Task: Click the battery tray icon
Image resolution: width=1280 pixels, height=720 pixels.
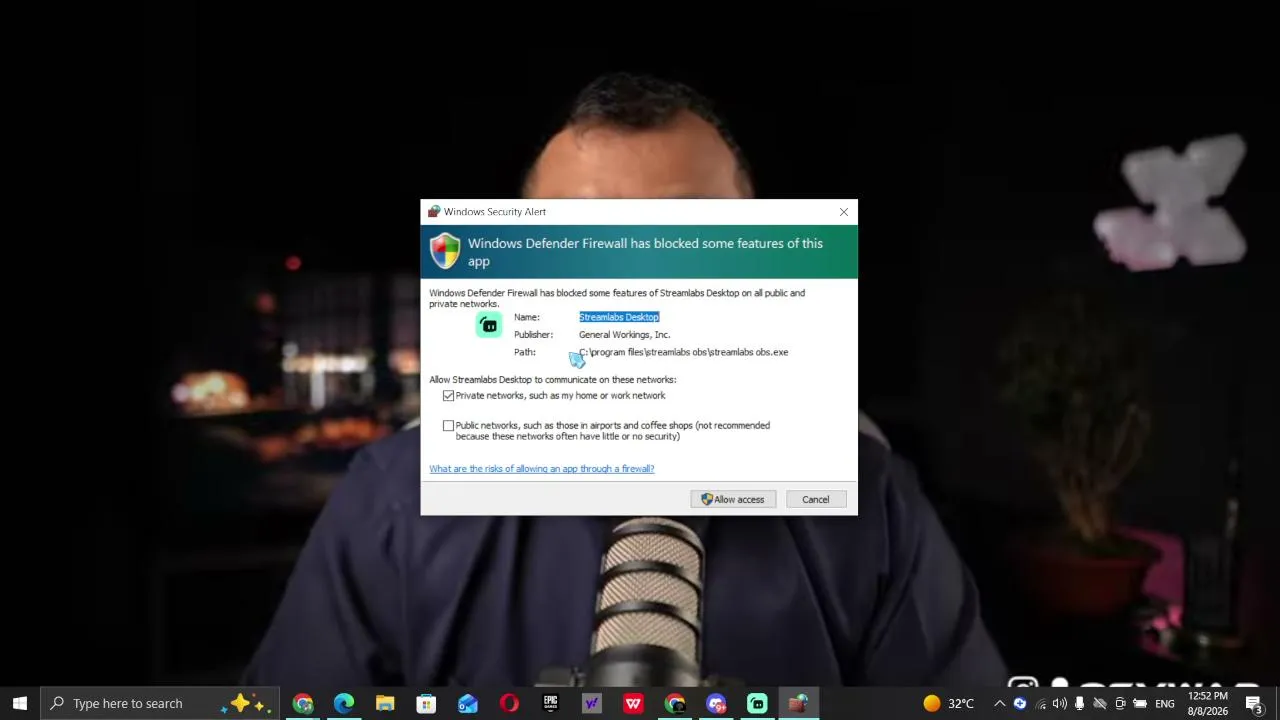Action: (1140, 703)
